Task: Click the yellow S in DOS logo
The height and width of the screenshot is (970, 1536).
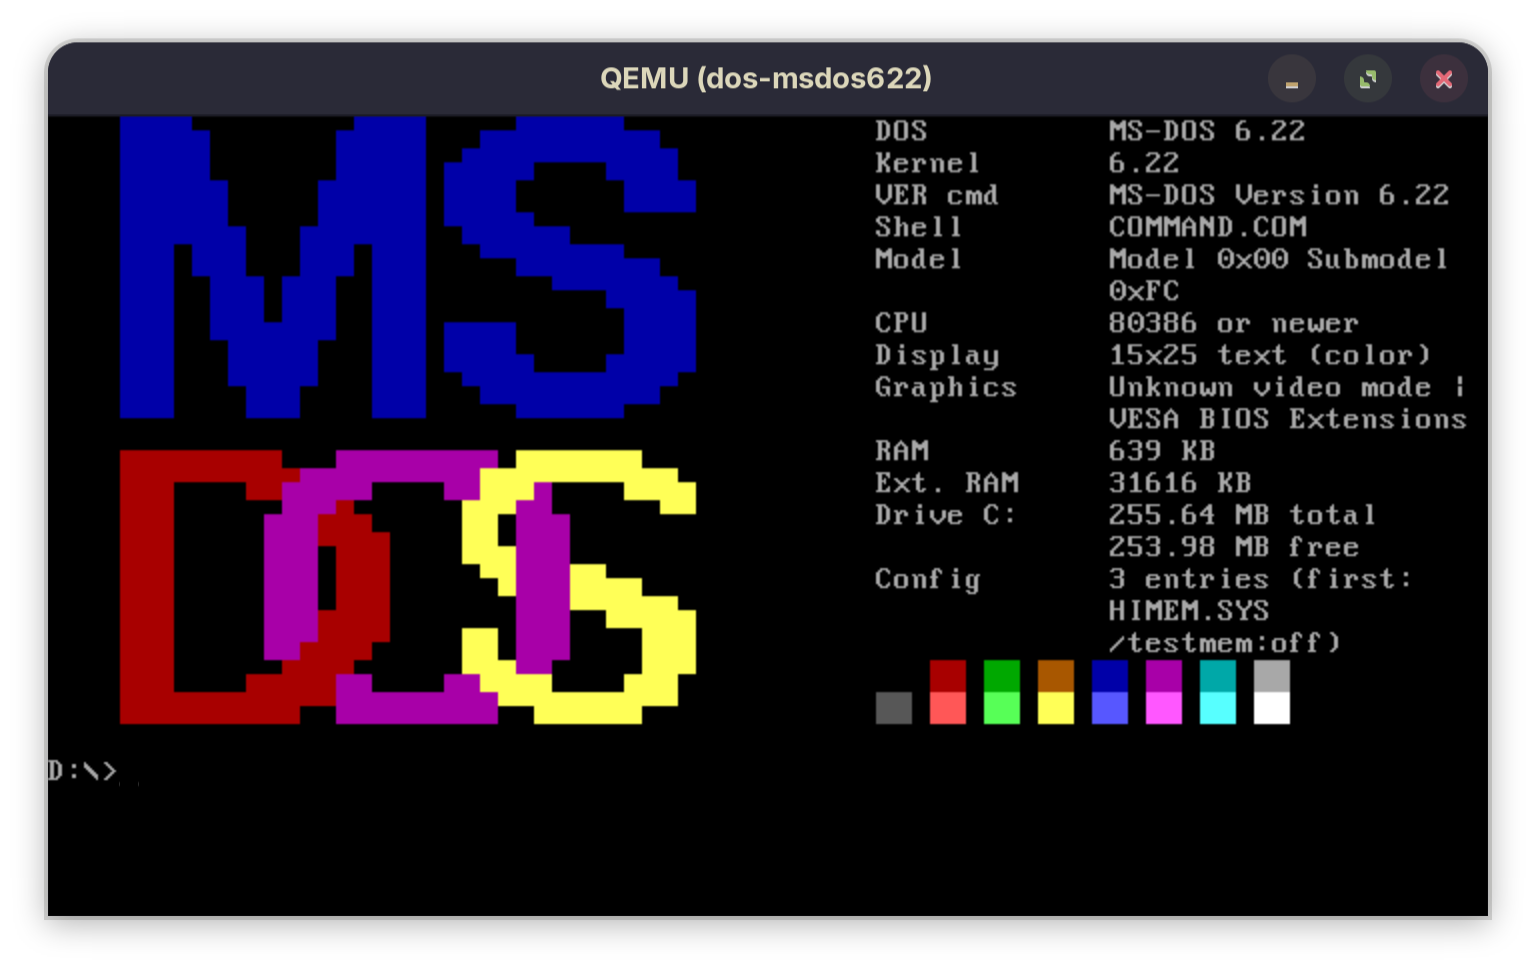Action: click(578, 586)
